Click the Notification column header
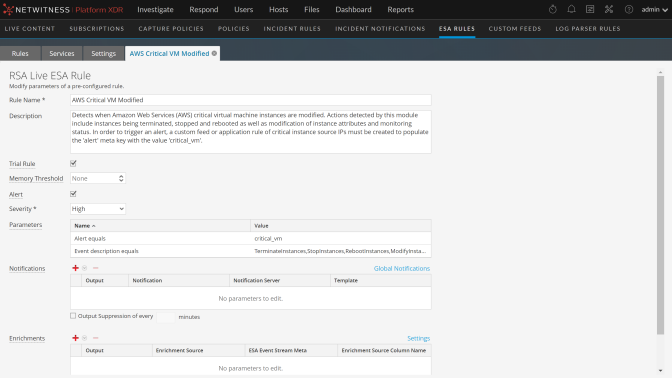The height and width of the screenshot is (378, 672). [179, 280]
